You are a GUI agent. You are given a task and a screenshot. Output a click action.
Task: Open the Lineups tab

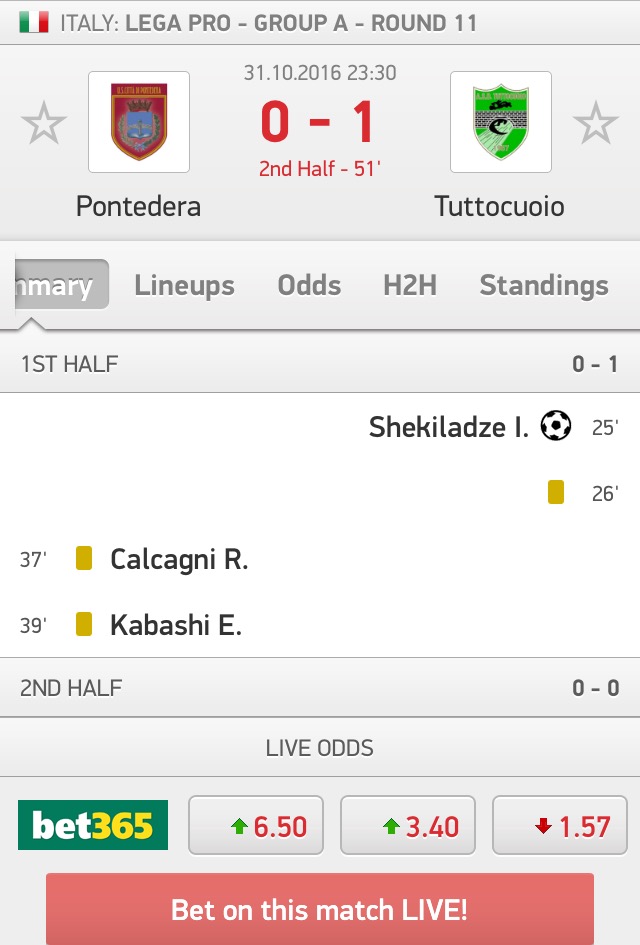185,286
